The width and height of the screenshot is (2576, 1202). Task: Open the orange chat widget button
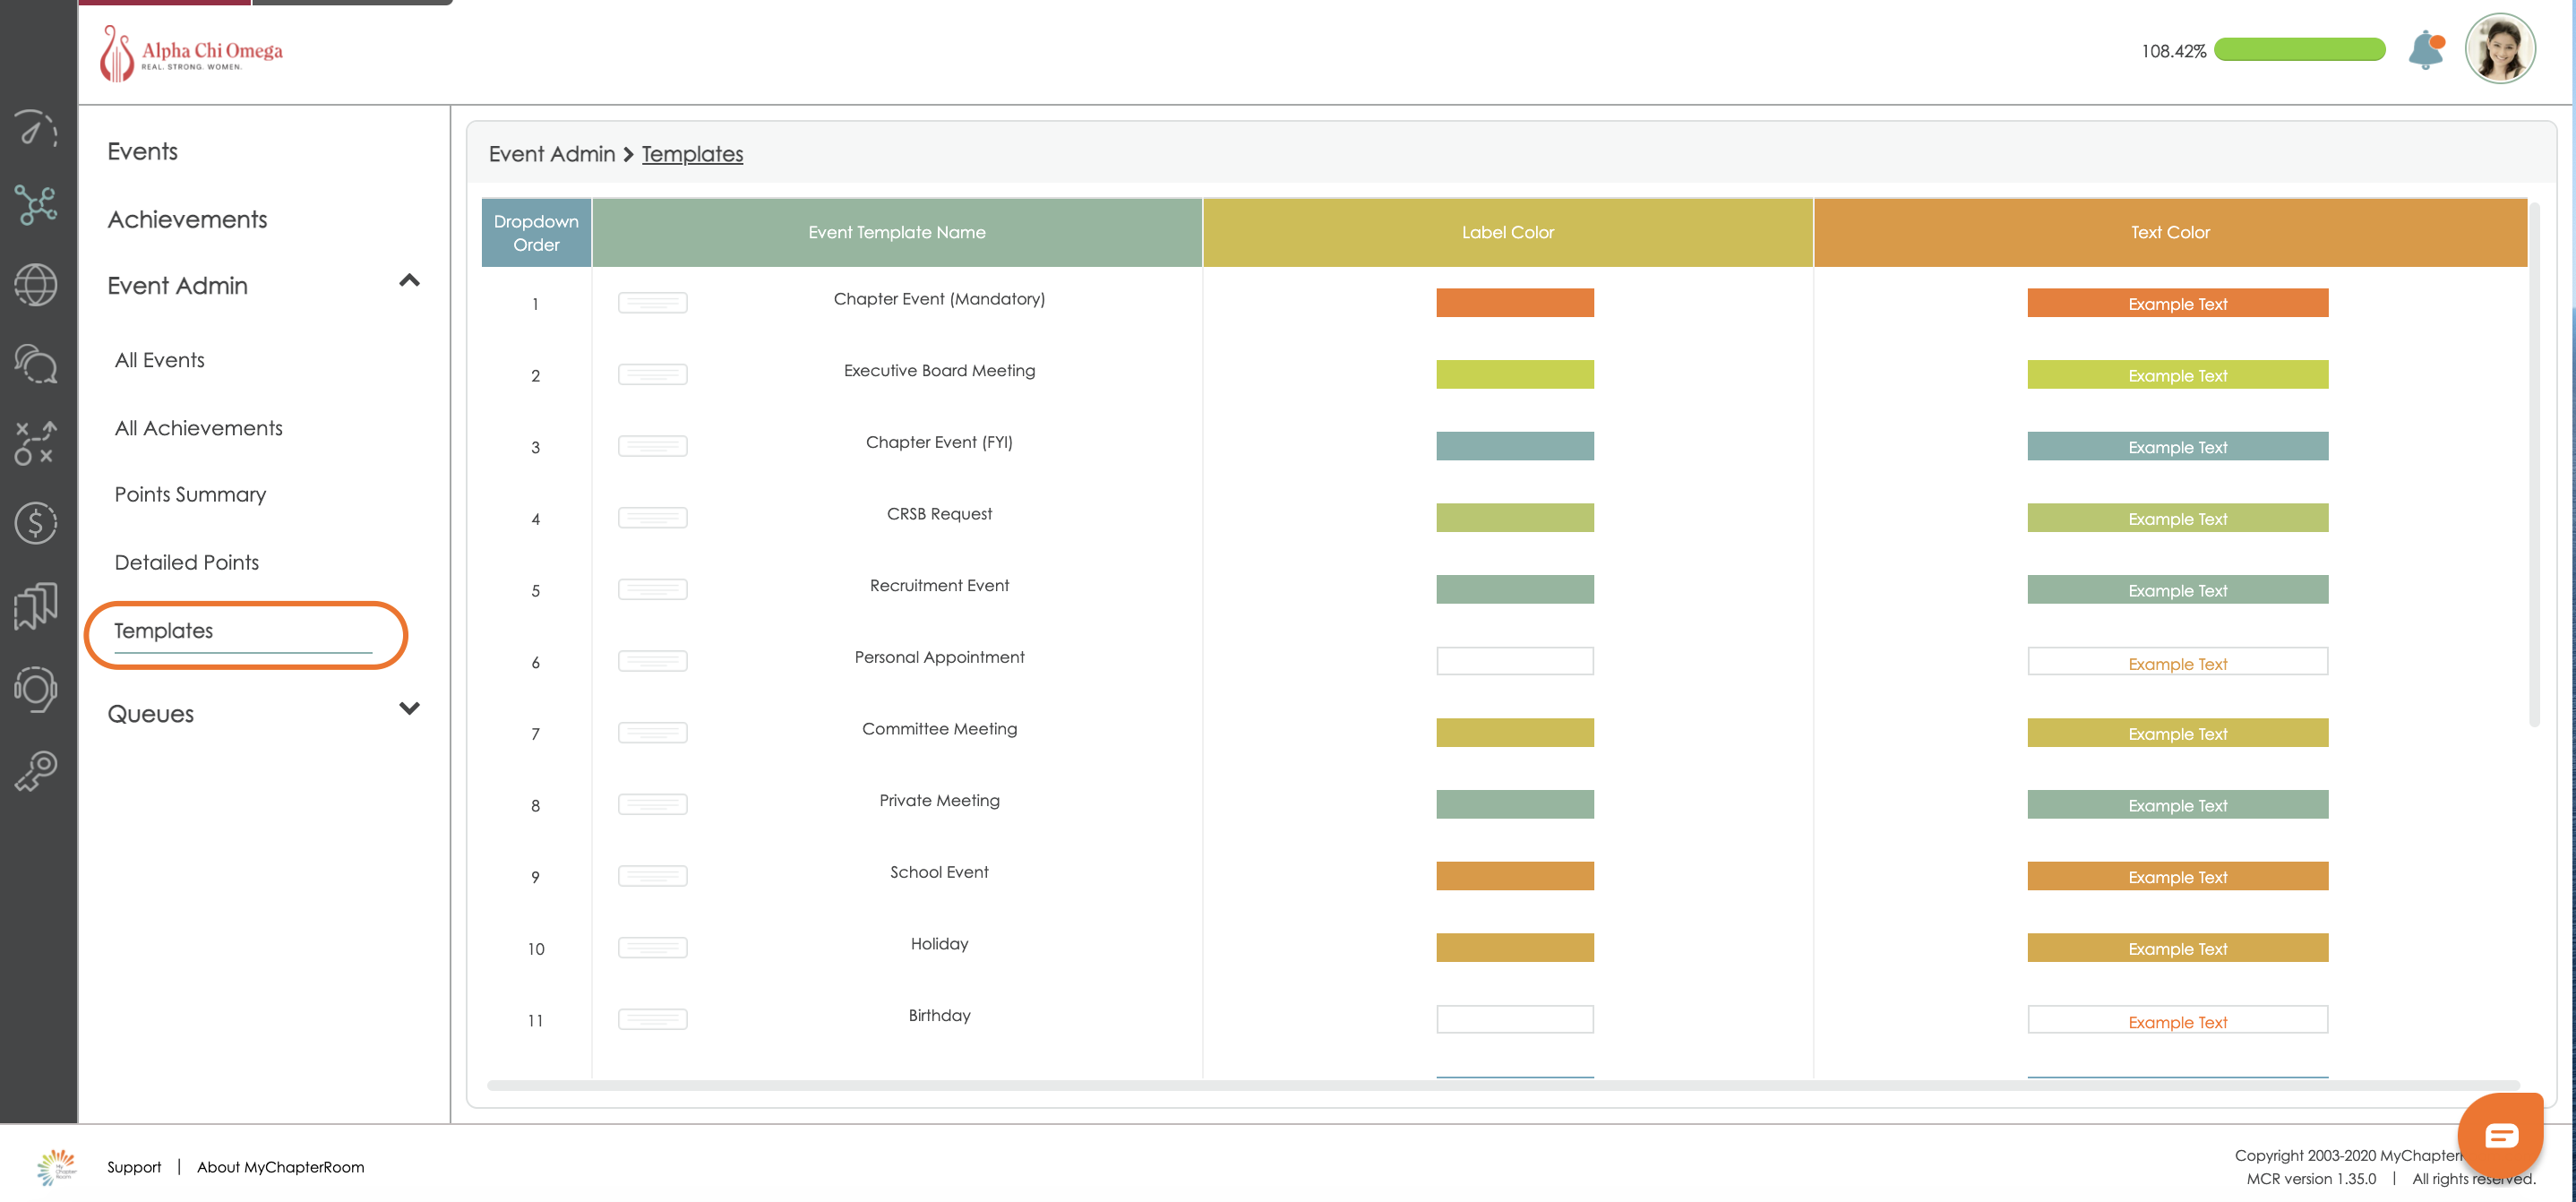[x=2500, y=1135]
